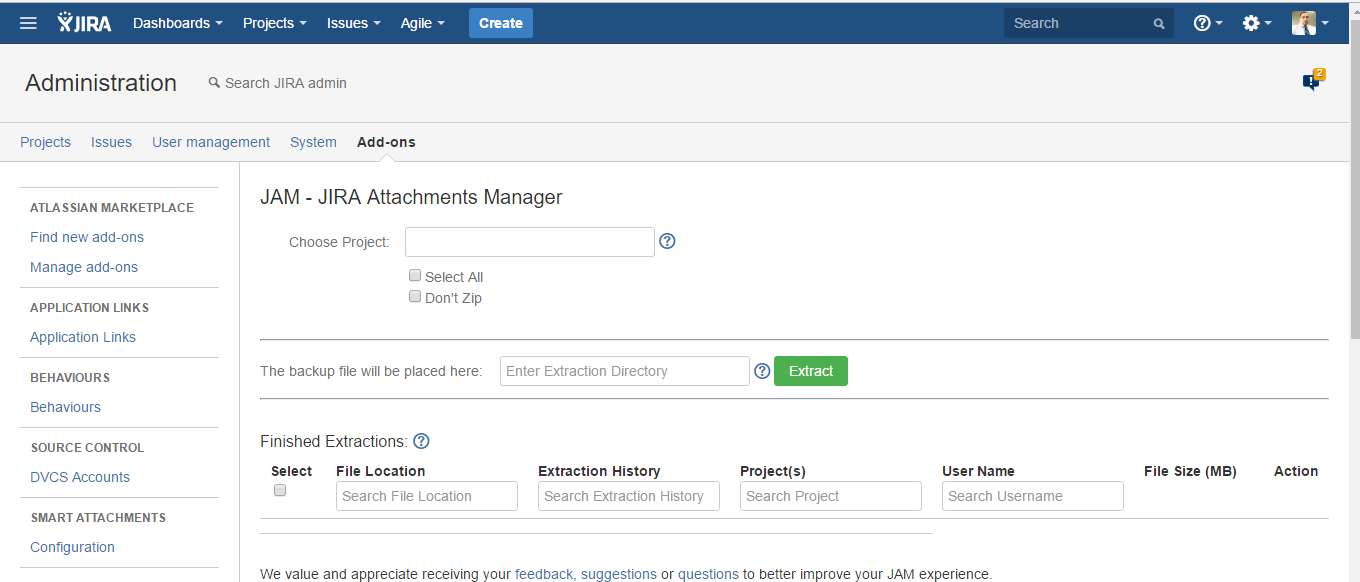Open the feedback notification icon
Viewport: 1360px width, 582px height.
(1312, 82)
